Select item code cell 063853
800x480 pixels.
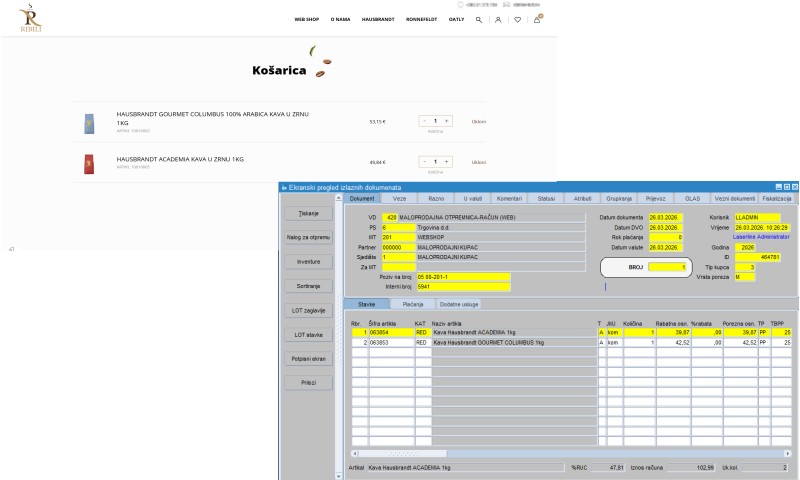pyautogui.click(x=391, y=343)
